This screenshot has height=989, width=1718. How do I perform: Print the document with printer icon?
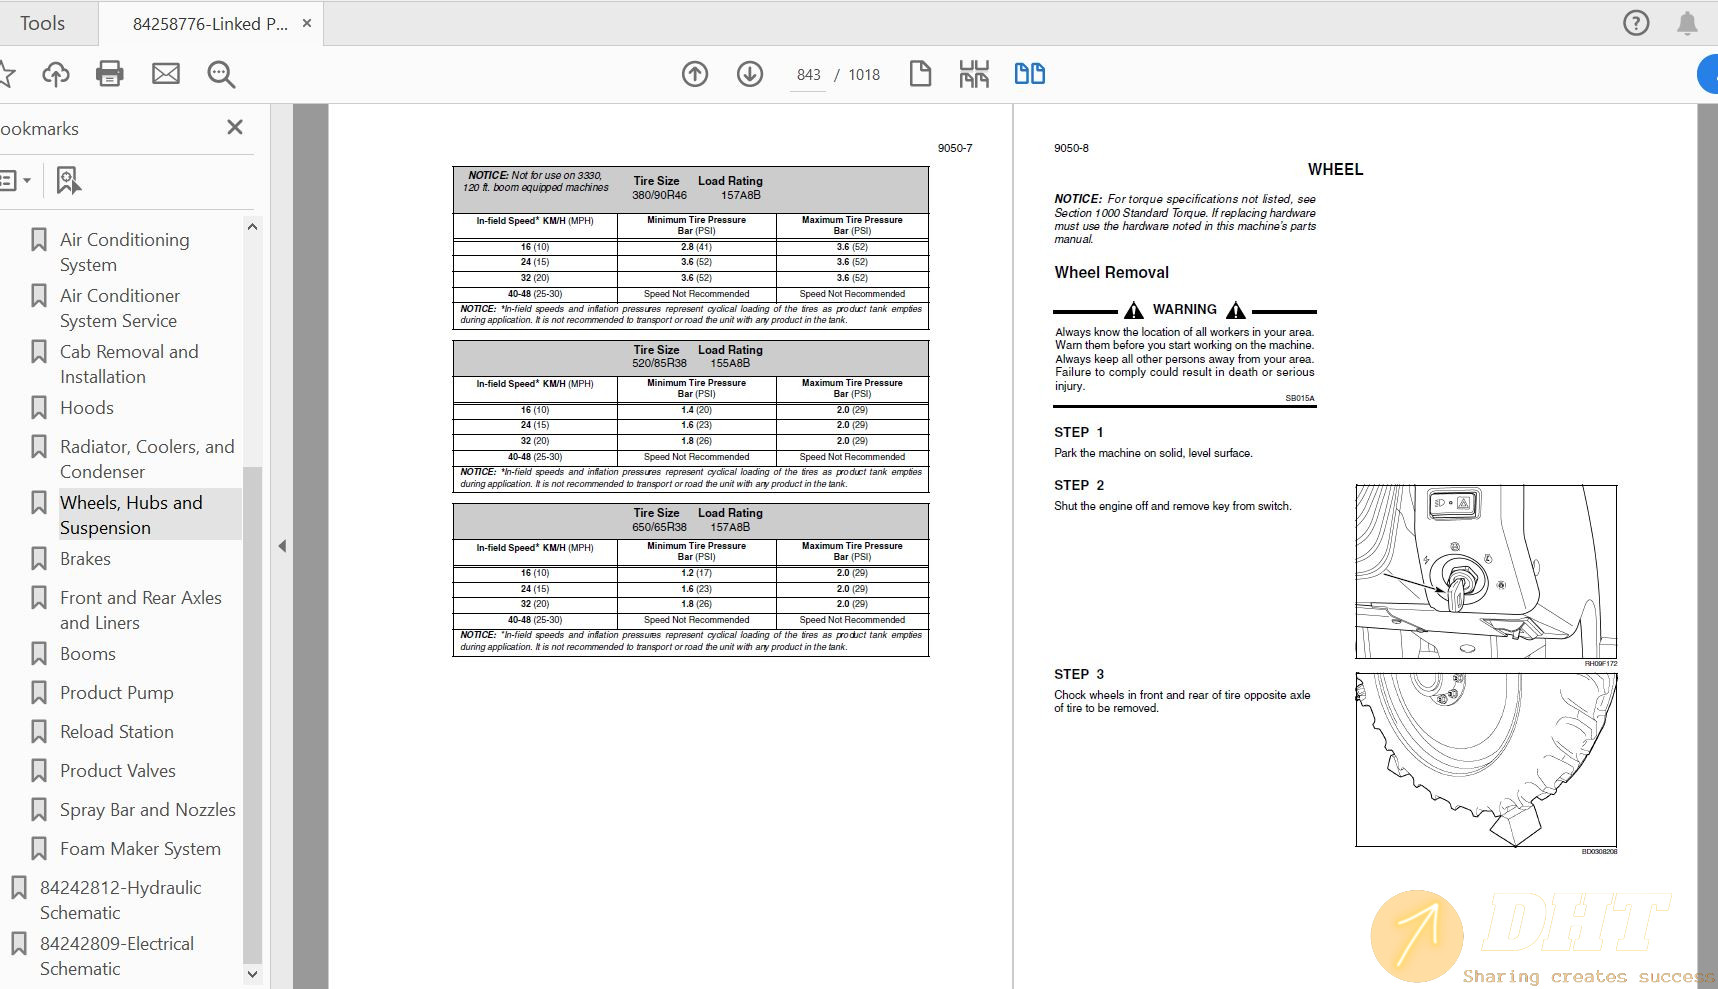[x=109, y=73]
